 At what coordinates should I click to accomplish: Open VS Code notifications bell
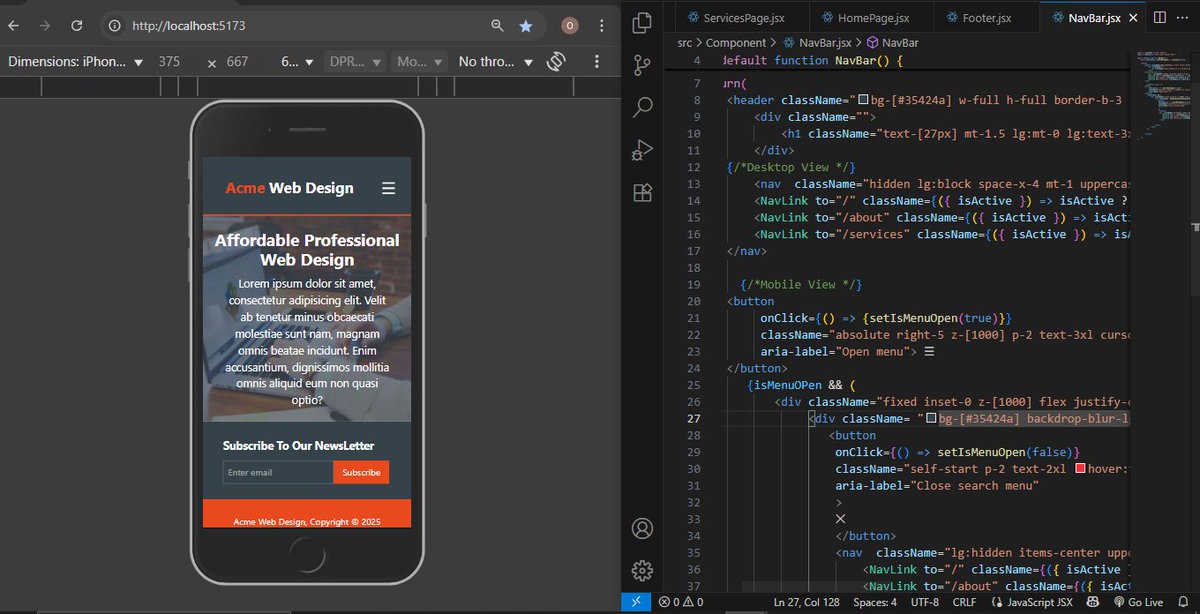click(x=1183, y=602)
